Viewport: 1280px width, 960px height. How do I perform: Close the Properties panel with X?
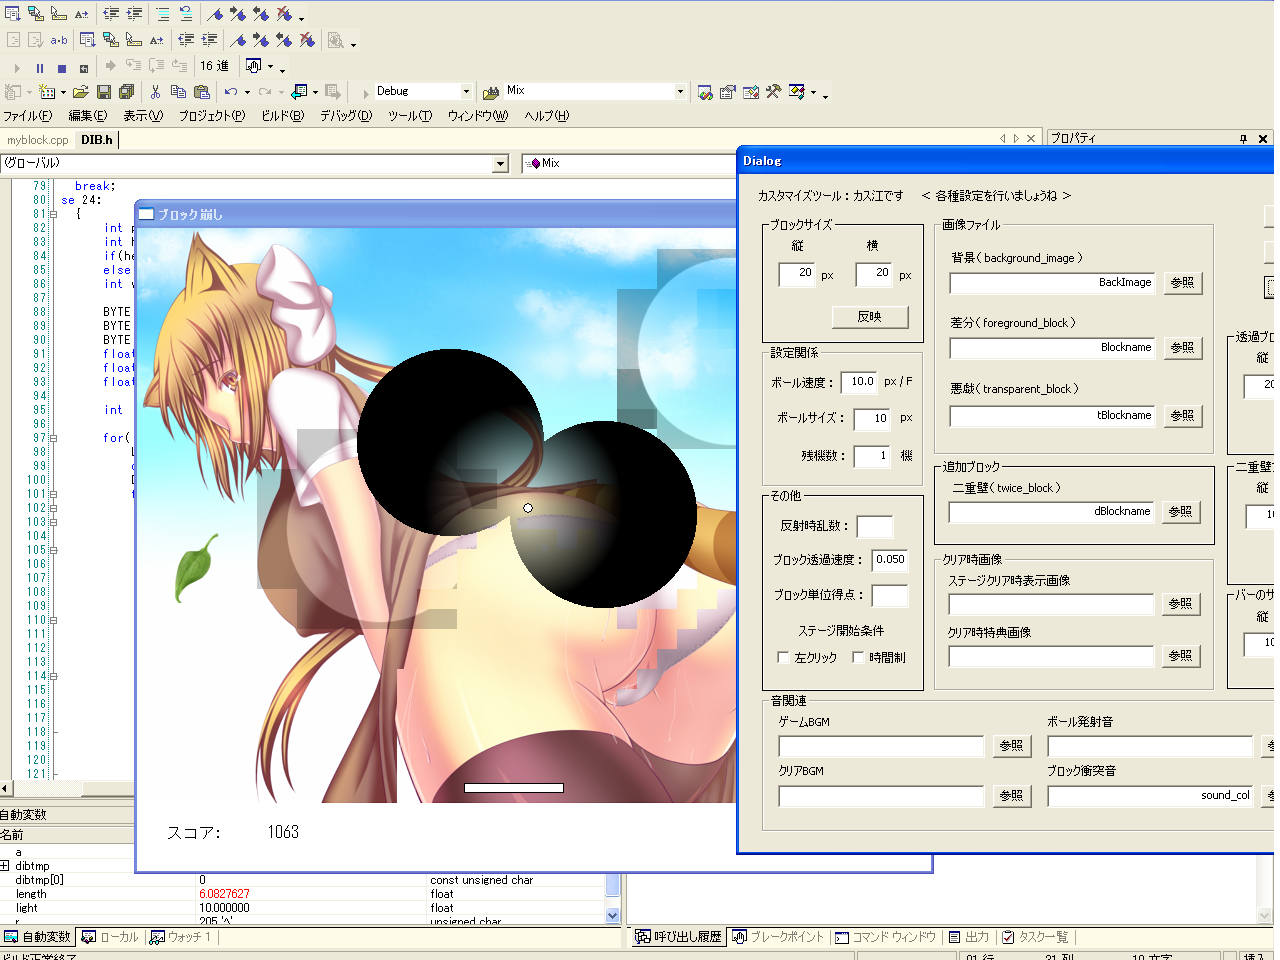pyautogui.click(x=1262, y=139)
